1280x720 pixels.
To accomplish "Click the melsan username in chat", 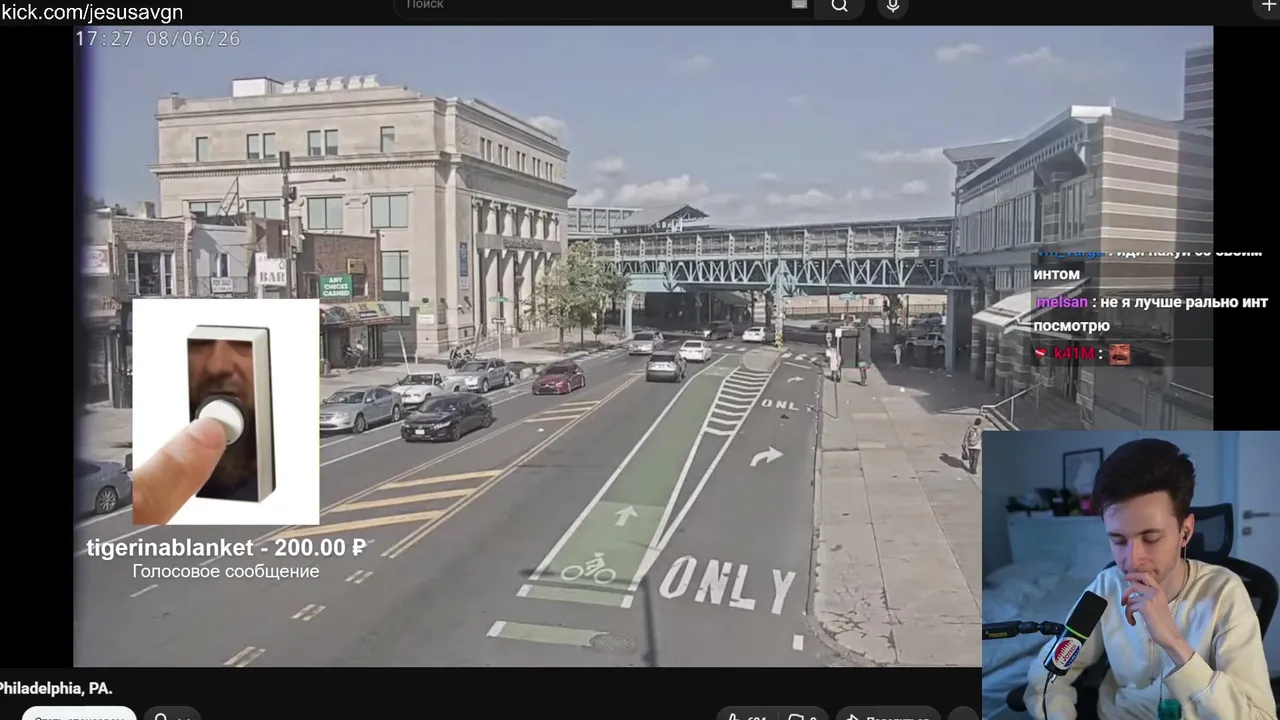I will [1061, 302].
